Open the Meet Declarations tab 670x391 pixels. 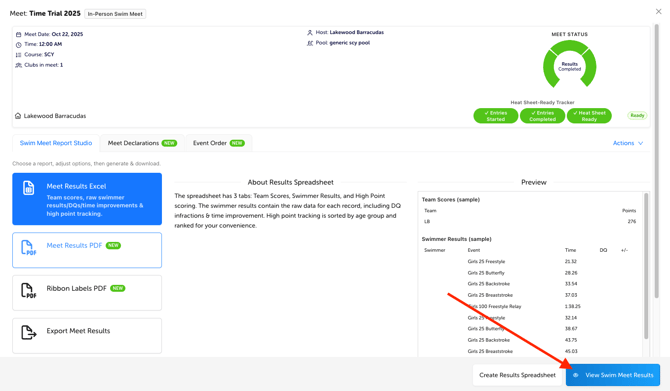tap(142, 143)
